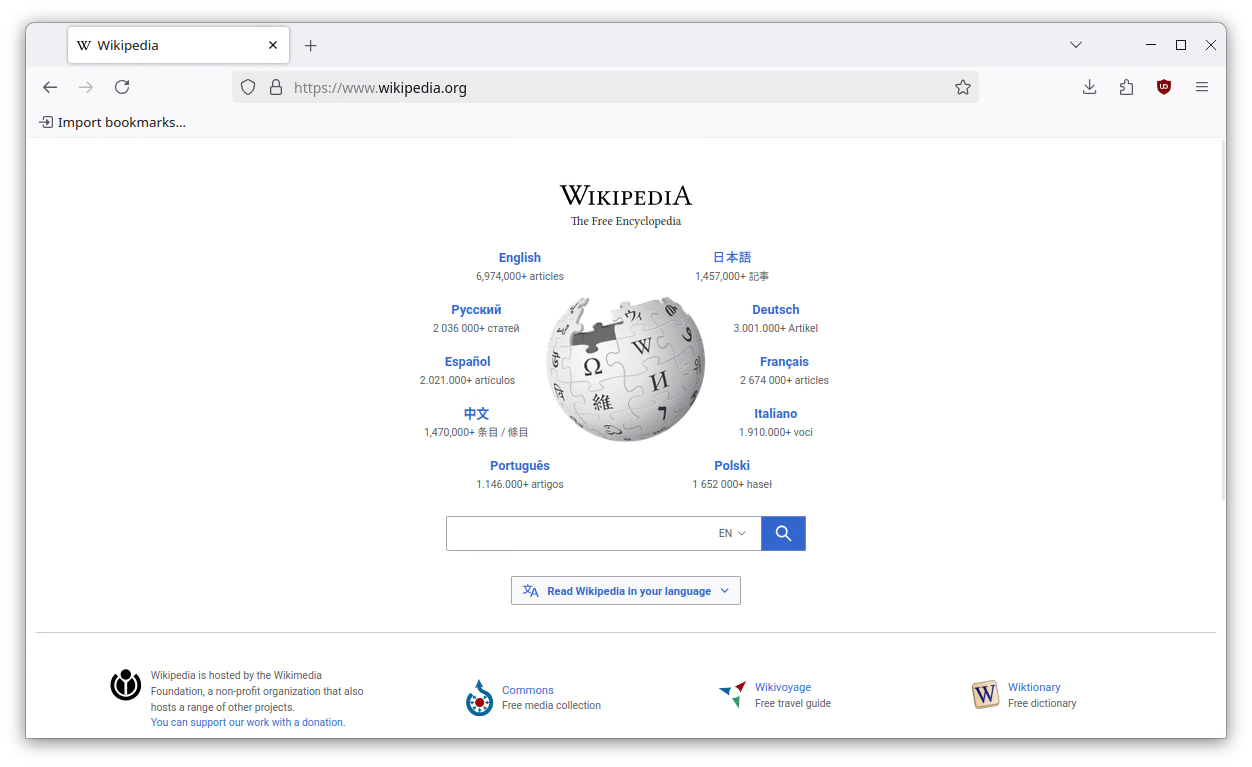Expand Read Wikipedia in your language
This screenshot has width=1252, height=767.
[626, 591]
